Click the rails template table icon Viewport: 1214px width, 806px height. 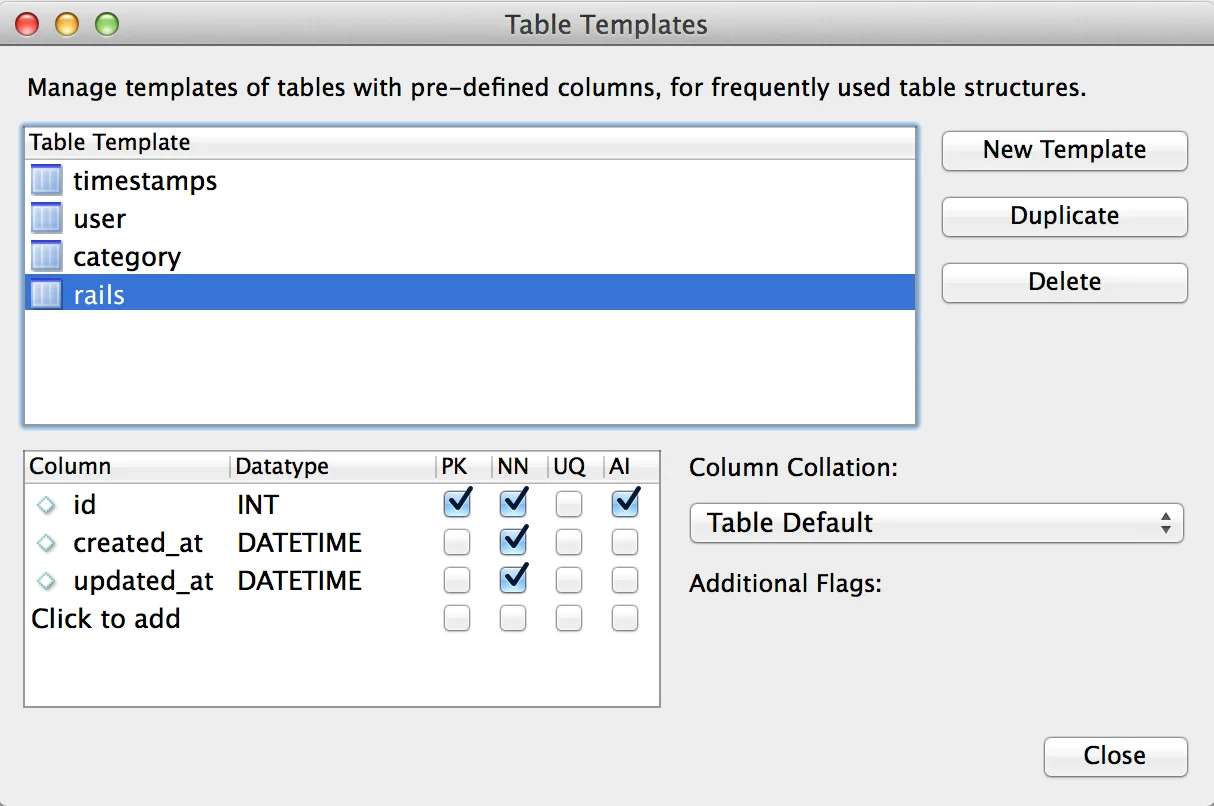point(46,294)
